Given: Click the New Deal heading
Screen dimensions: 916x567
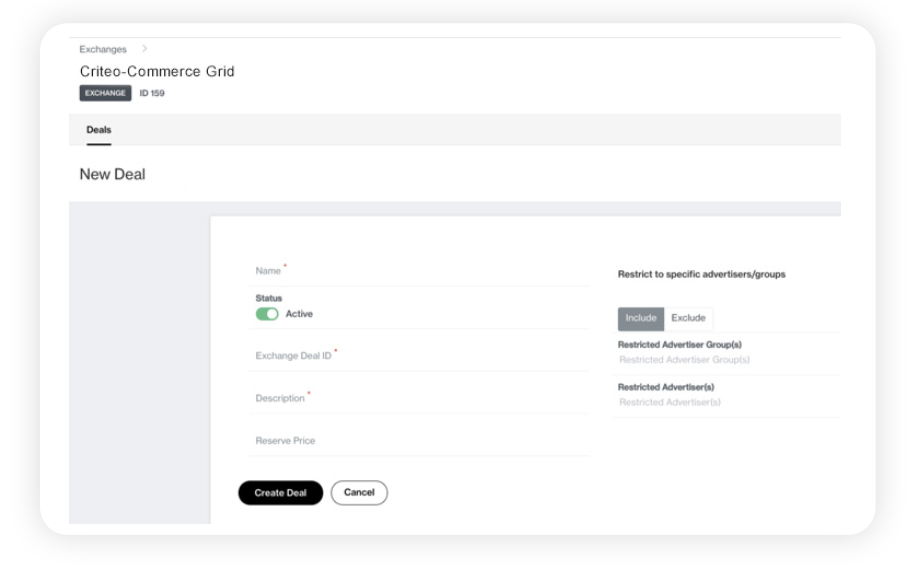Looking at the screenshot, I should coord(112,175).
